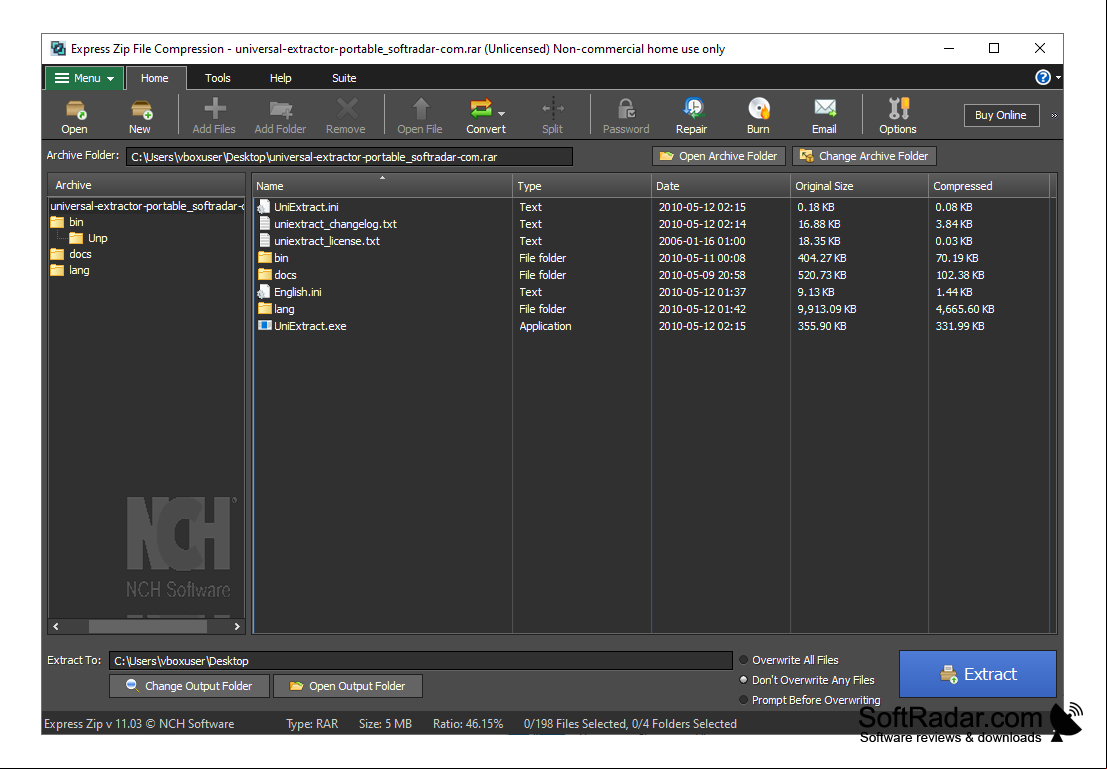This screenshot has width=1107, height=769.
Task: Click the 9,913.09 KB original size cell
Action: coord(827,309)
